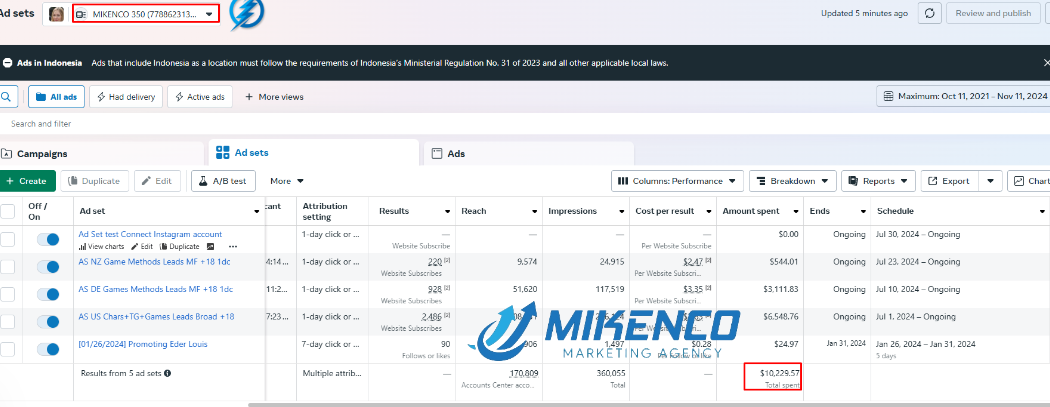Screen dimensions: 1050x407
Task: Click the Export button
Action: 950,181
